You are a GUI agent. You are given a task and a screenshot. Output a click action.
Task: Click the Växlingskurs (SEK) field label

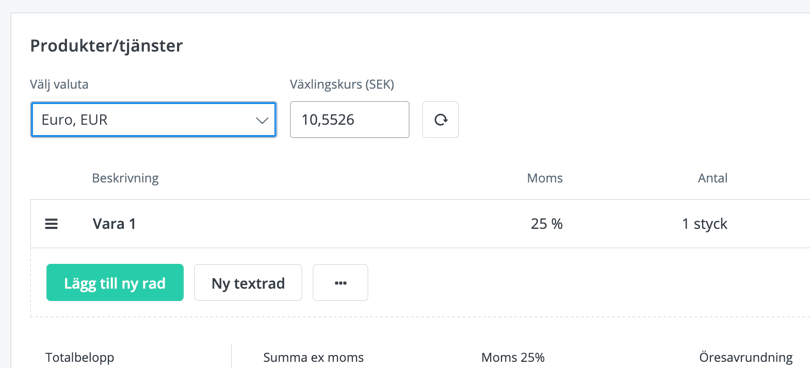tap(342, 85)
